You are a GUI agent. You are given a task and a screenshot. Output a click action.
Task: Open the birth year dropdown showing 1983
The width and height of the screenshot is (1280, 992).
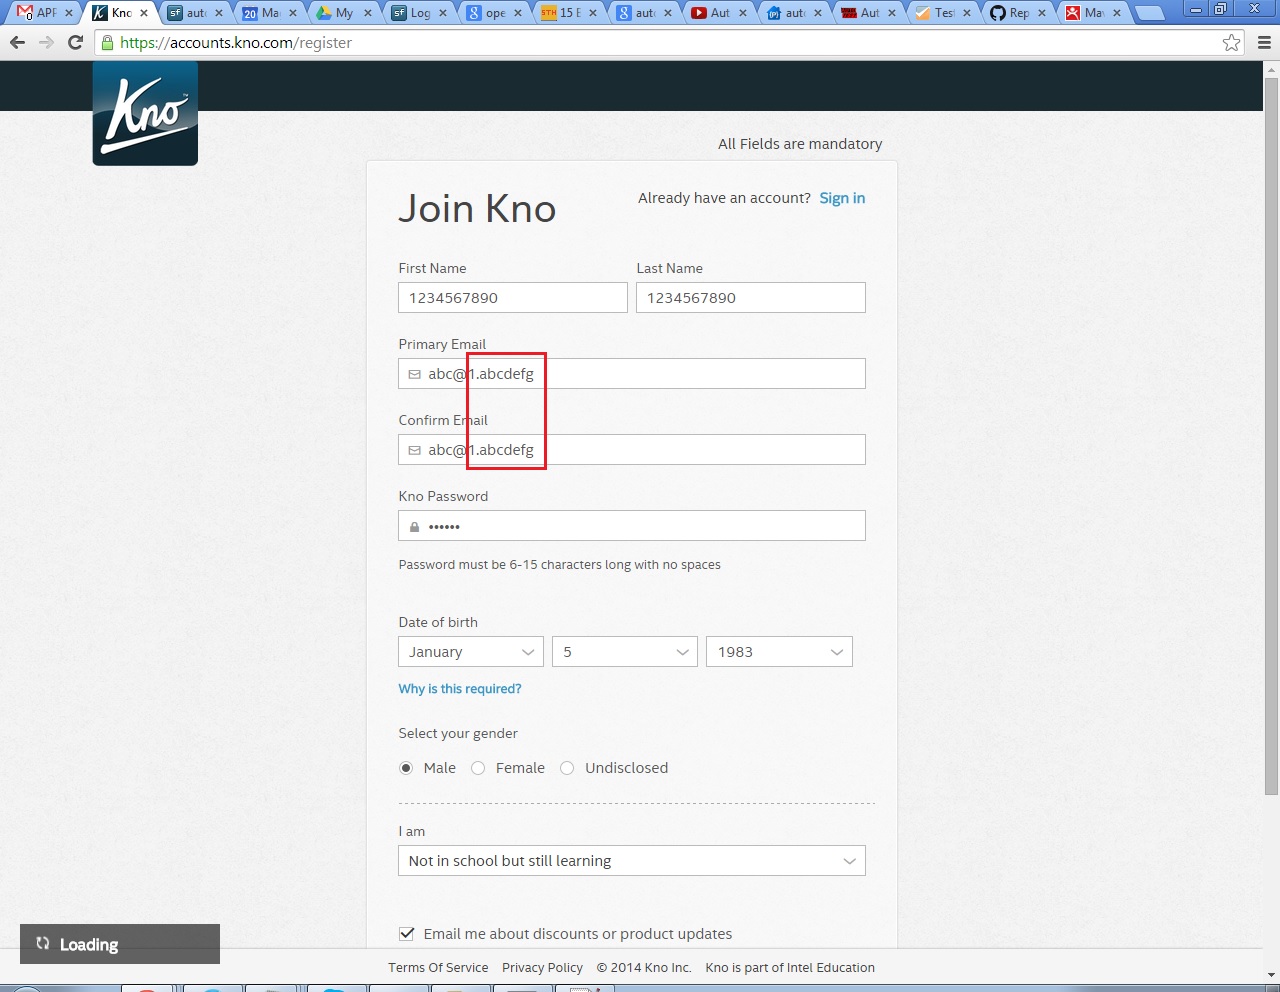(x=779, y=652)
